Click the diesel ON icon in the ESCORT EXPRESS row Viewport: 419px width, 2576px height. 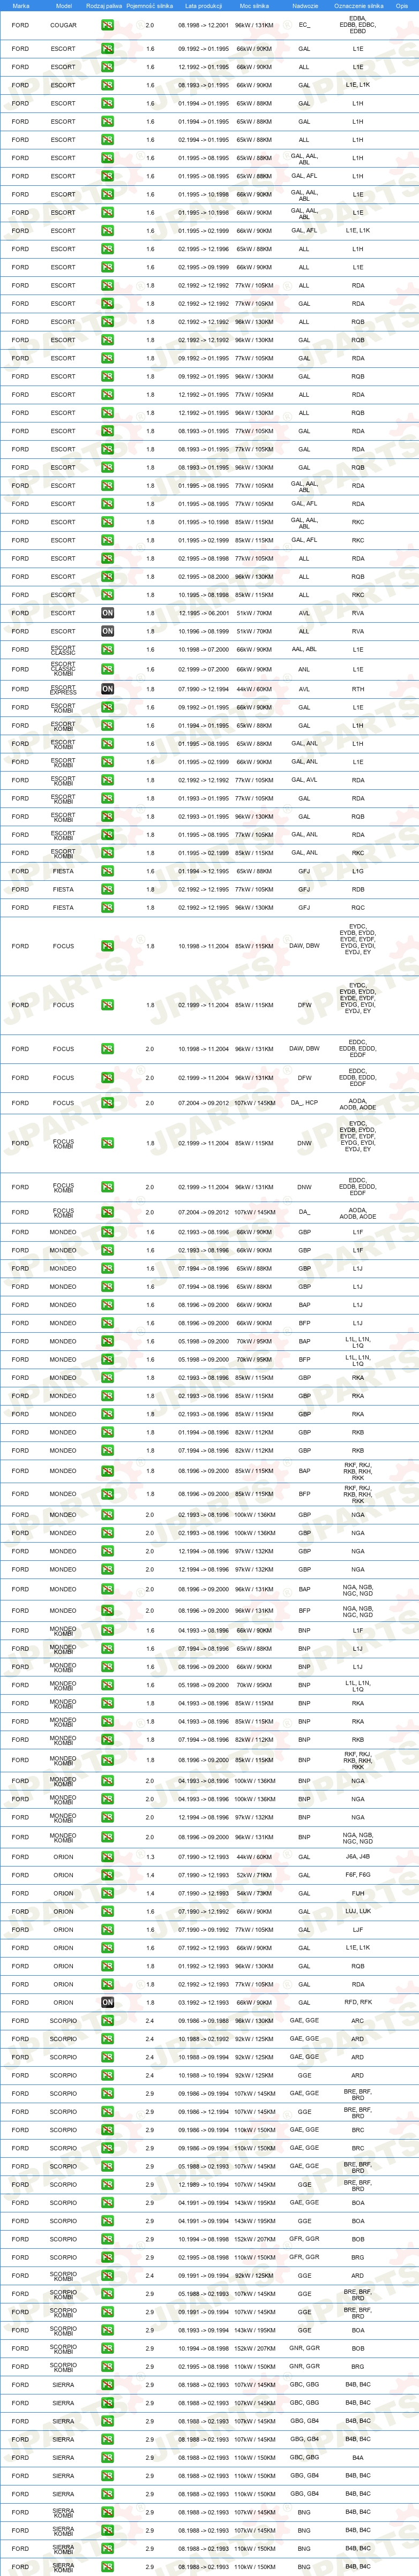(107, 689)
